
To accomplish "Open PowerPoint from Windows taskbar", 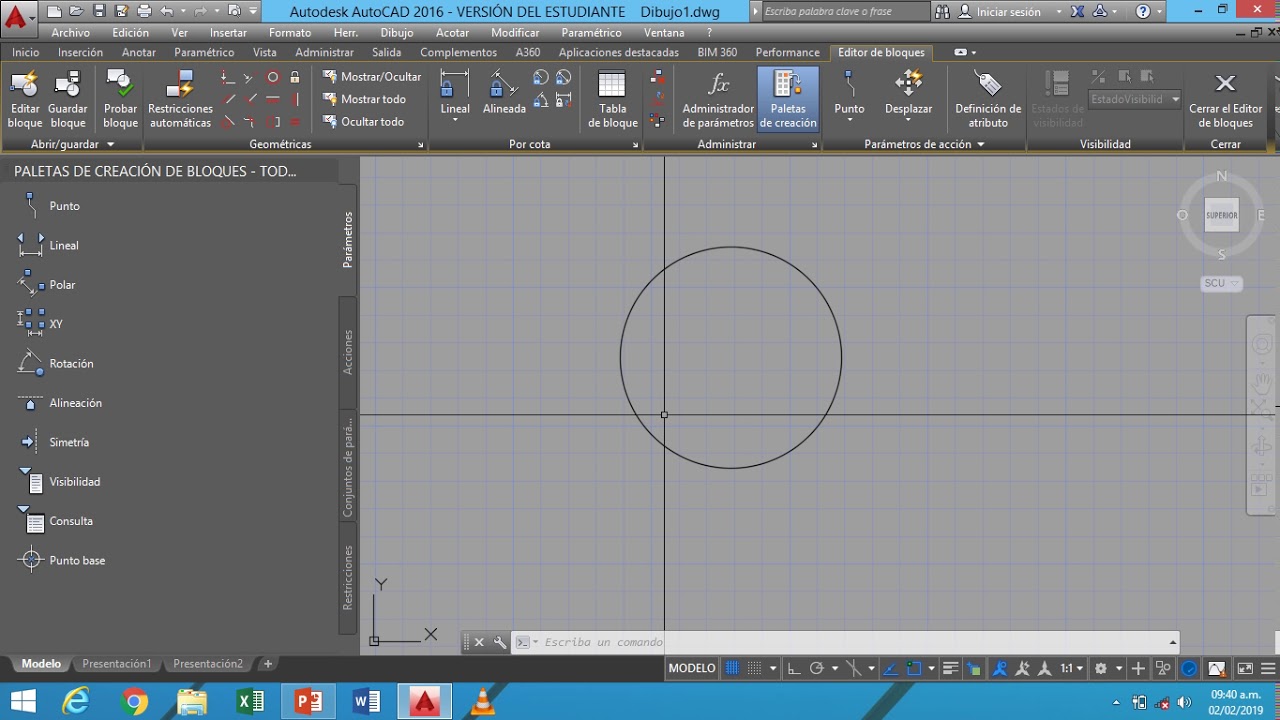I will pos(308,702).
